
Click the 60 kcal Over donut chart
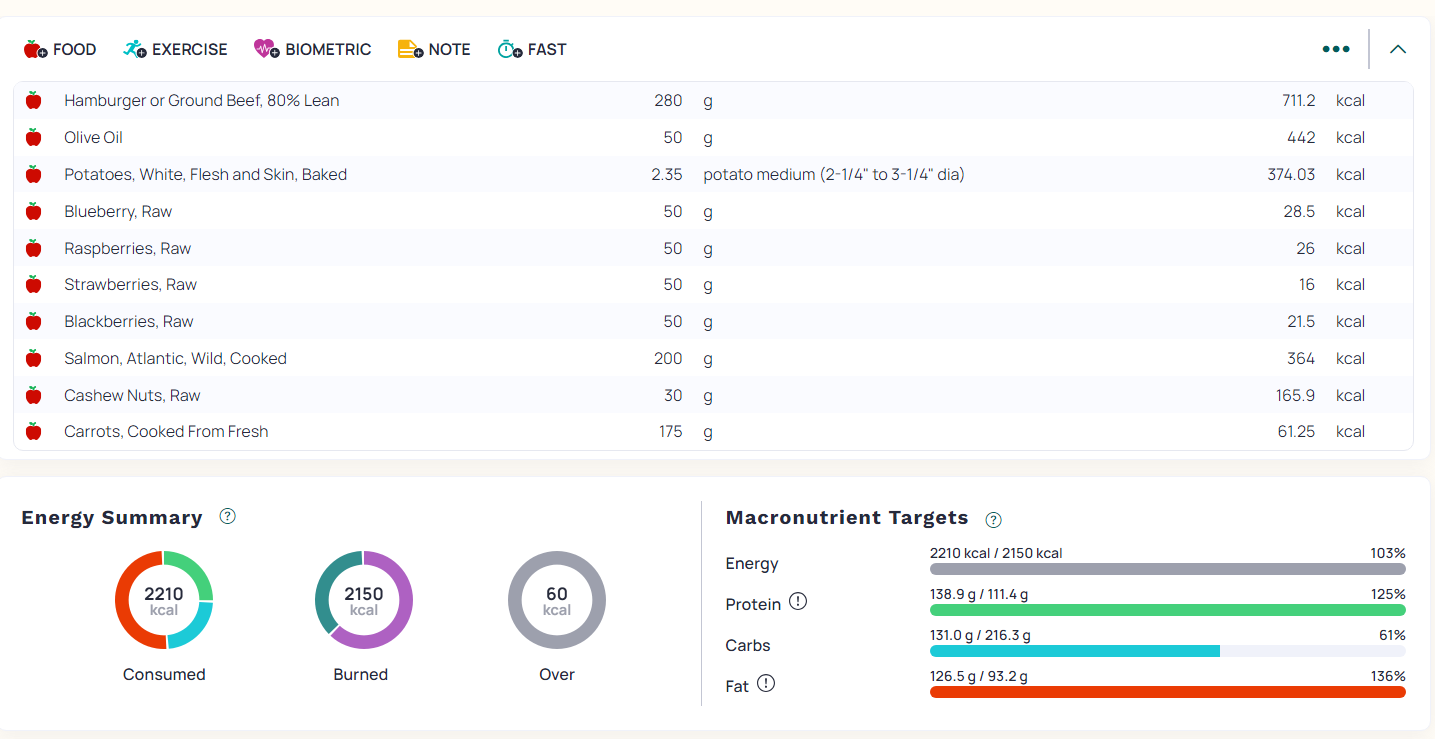(x=557, y=600)
